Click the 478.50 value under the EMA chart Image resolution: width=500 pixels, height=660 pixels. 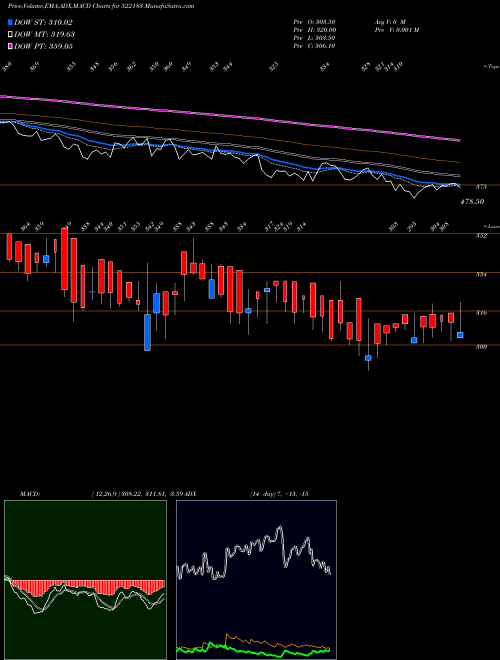(472, 202)
